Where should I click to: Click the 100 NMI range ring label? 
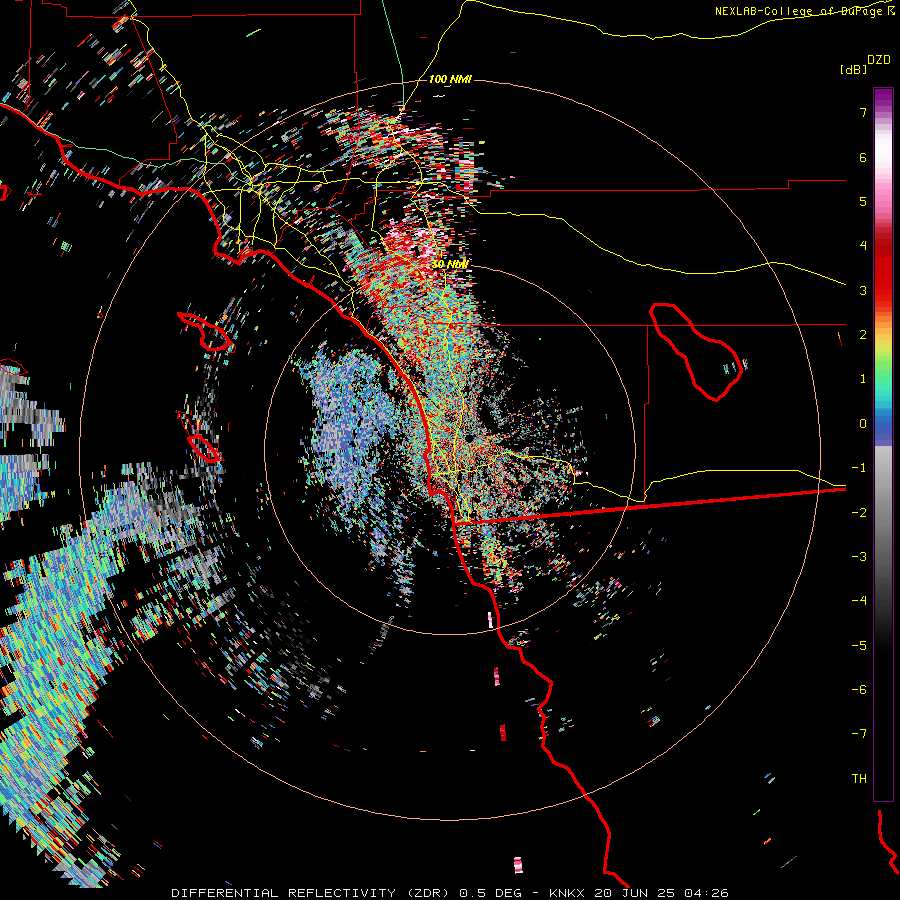pyautogui.click(x=450, y=79)
